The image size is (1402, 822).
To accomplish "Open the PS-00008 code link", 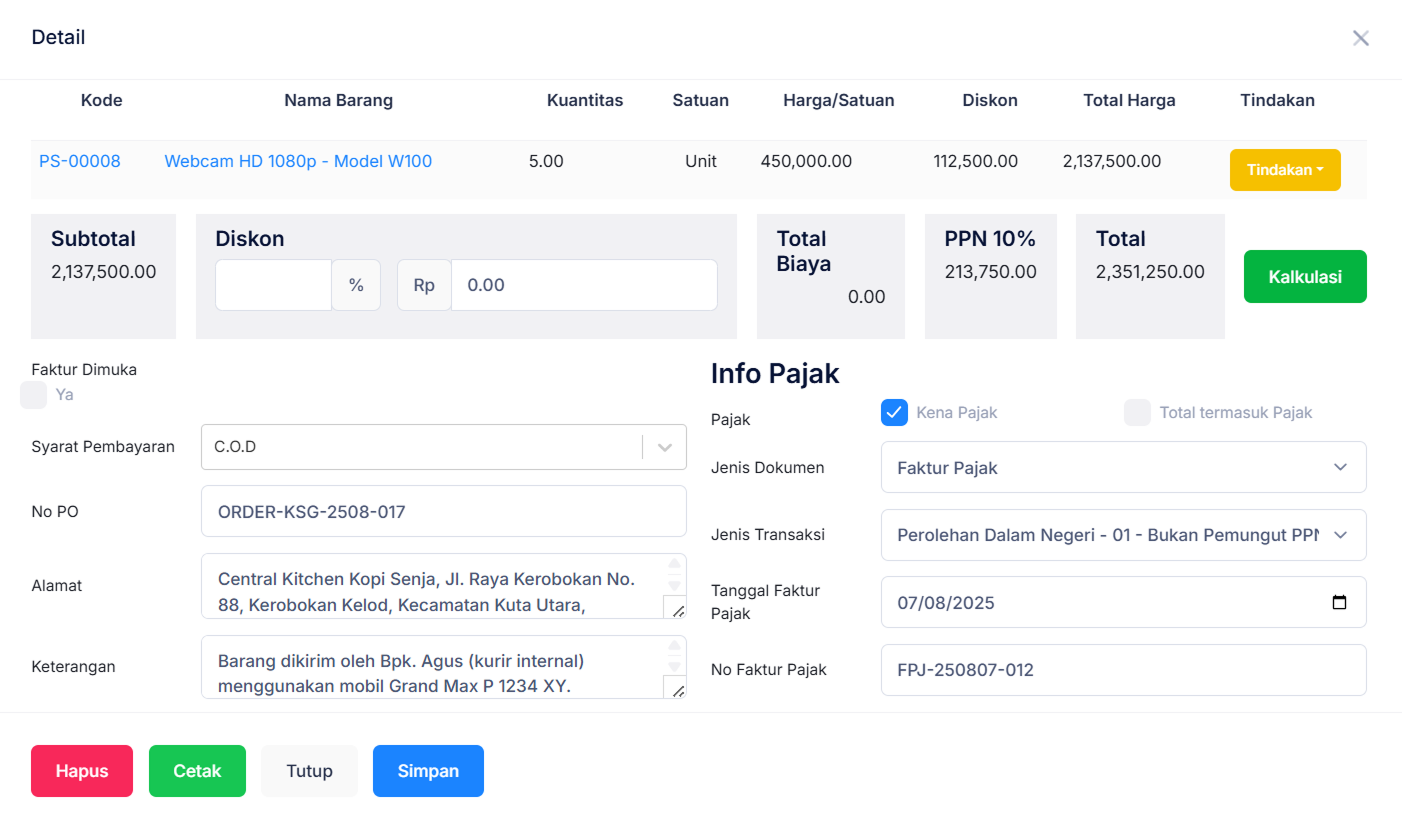I will click(x=79, y=161).
